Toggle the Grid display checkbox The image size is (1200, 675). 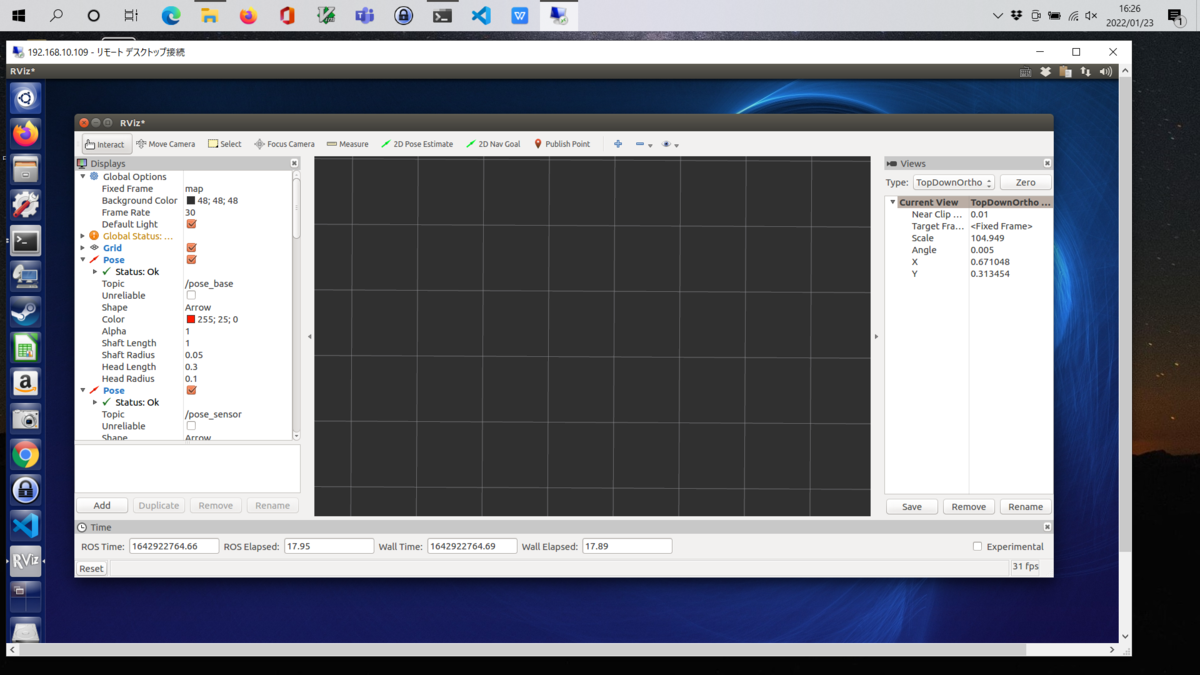[191, 248]
